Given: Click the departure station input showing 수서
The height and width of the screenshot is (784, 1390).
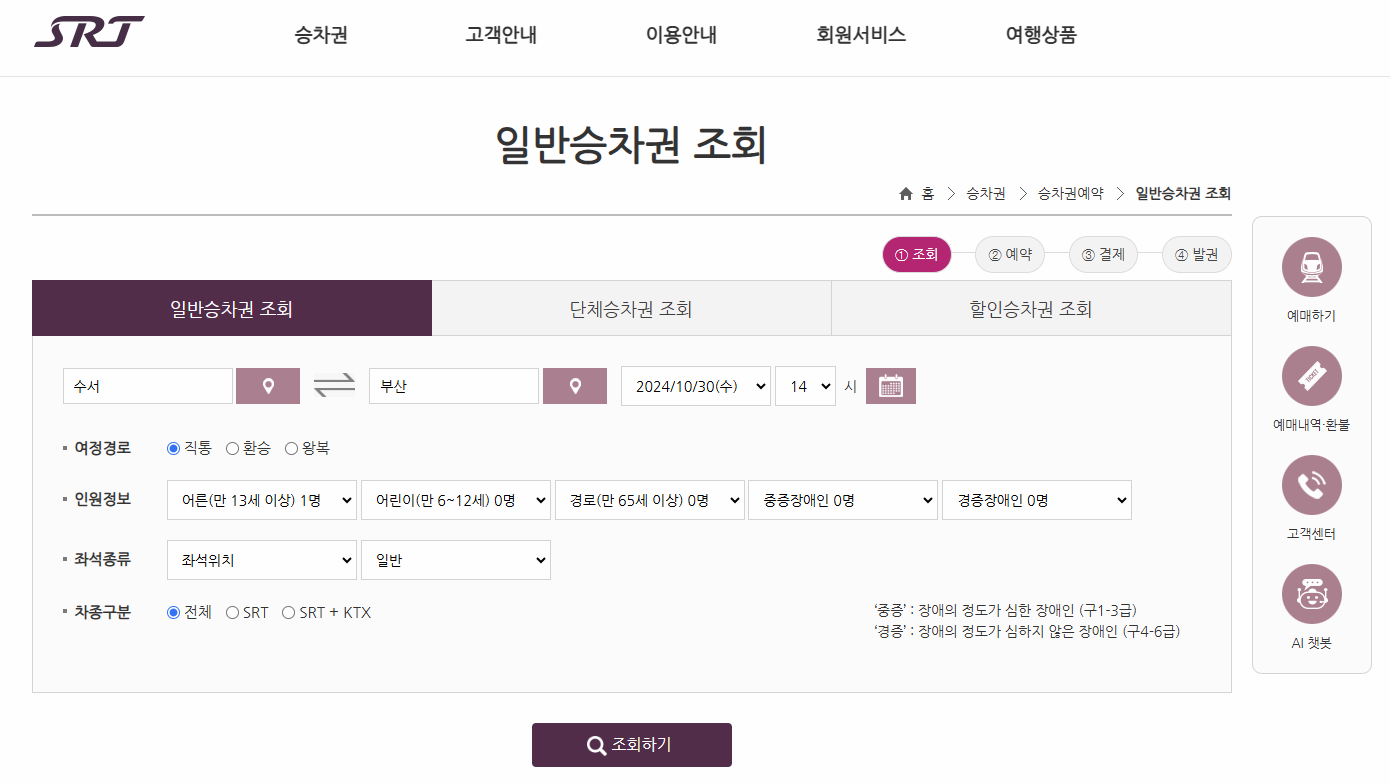Looking at the screenshot, I should tap(147, 385).
